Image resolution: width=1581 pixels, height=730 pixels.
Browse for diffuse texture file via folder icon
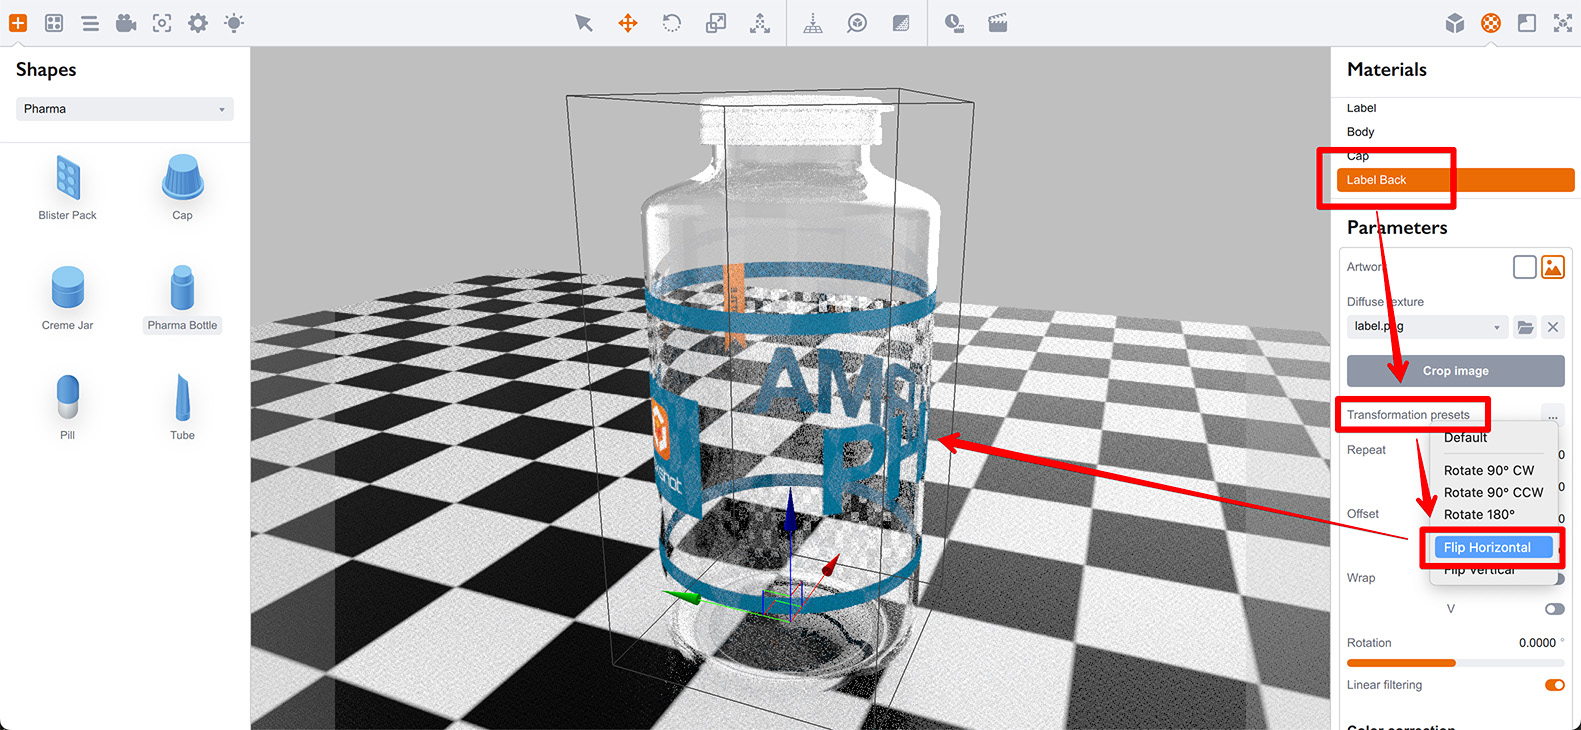(1525, 327)
